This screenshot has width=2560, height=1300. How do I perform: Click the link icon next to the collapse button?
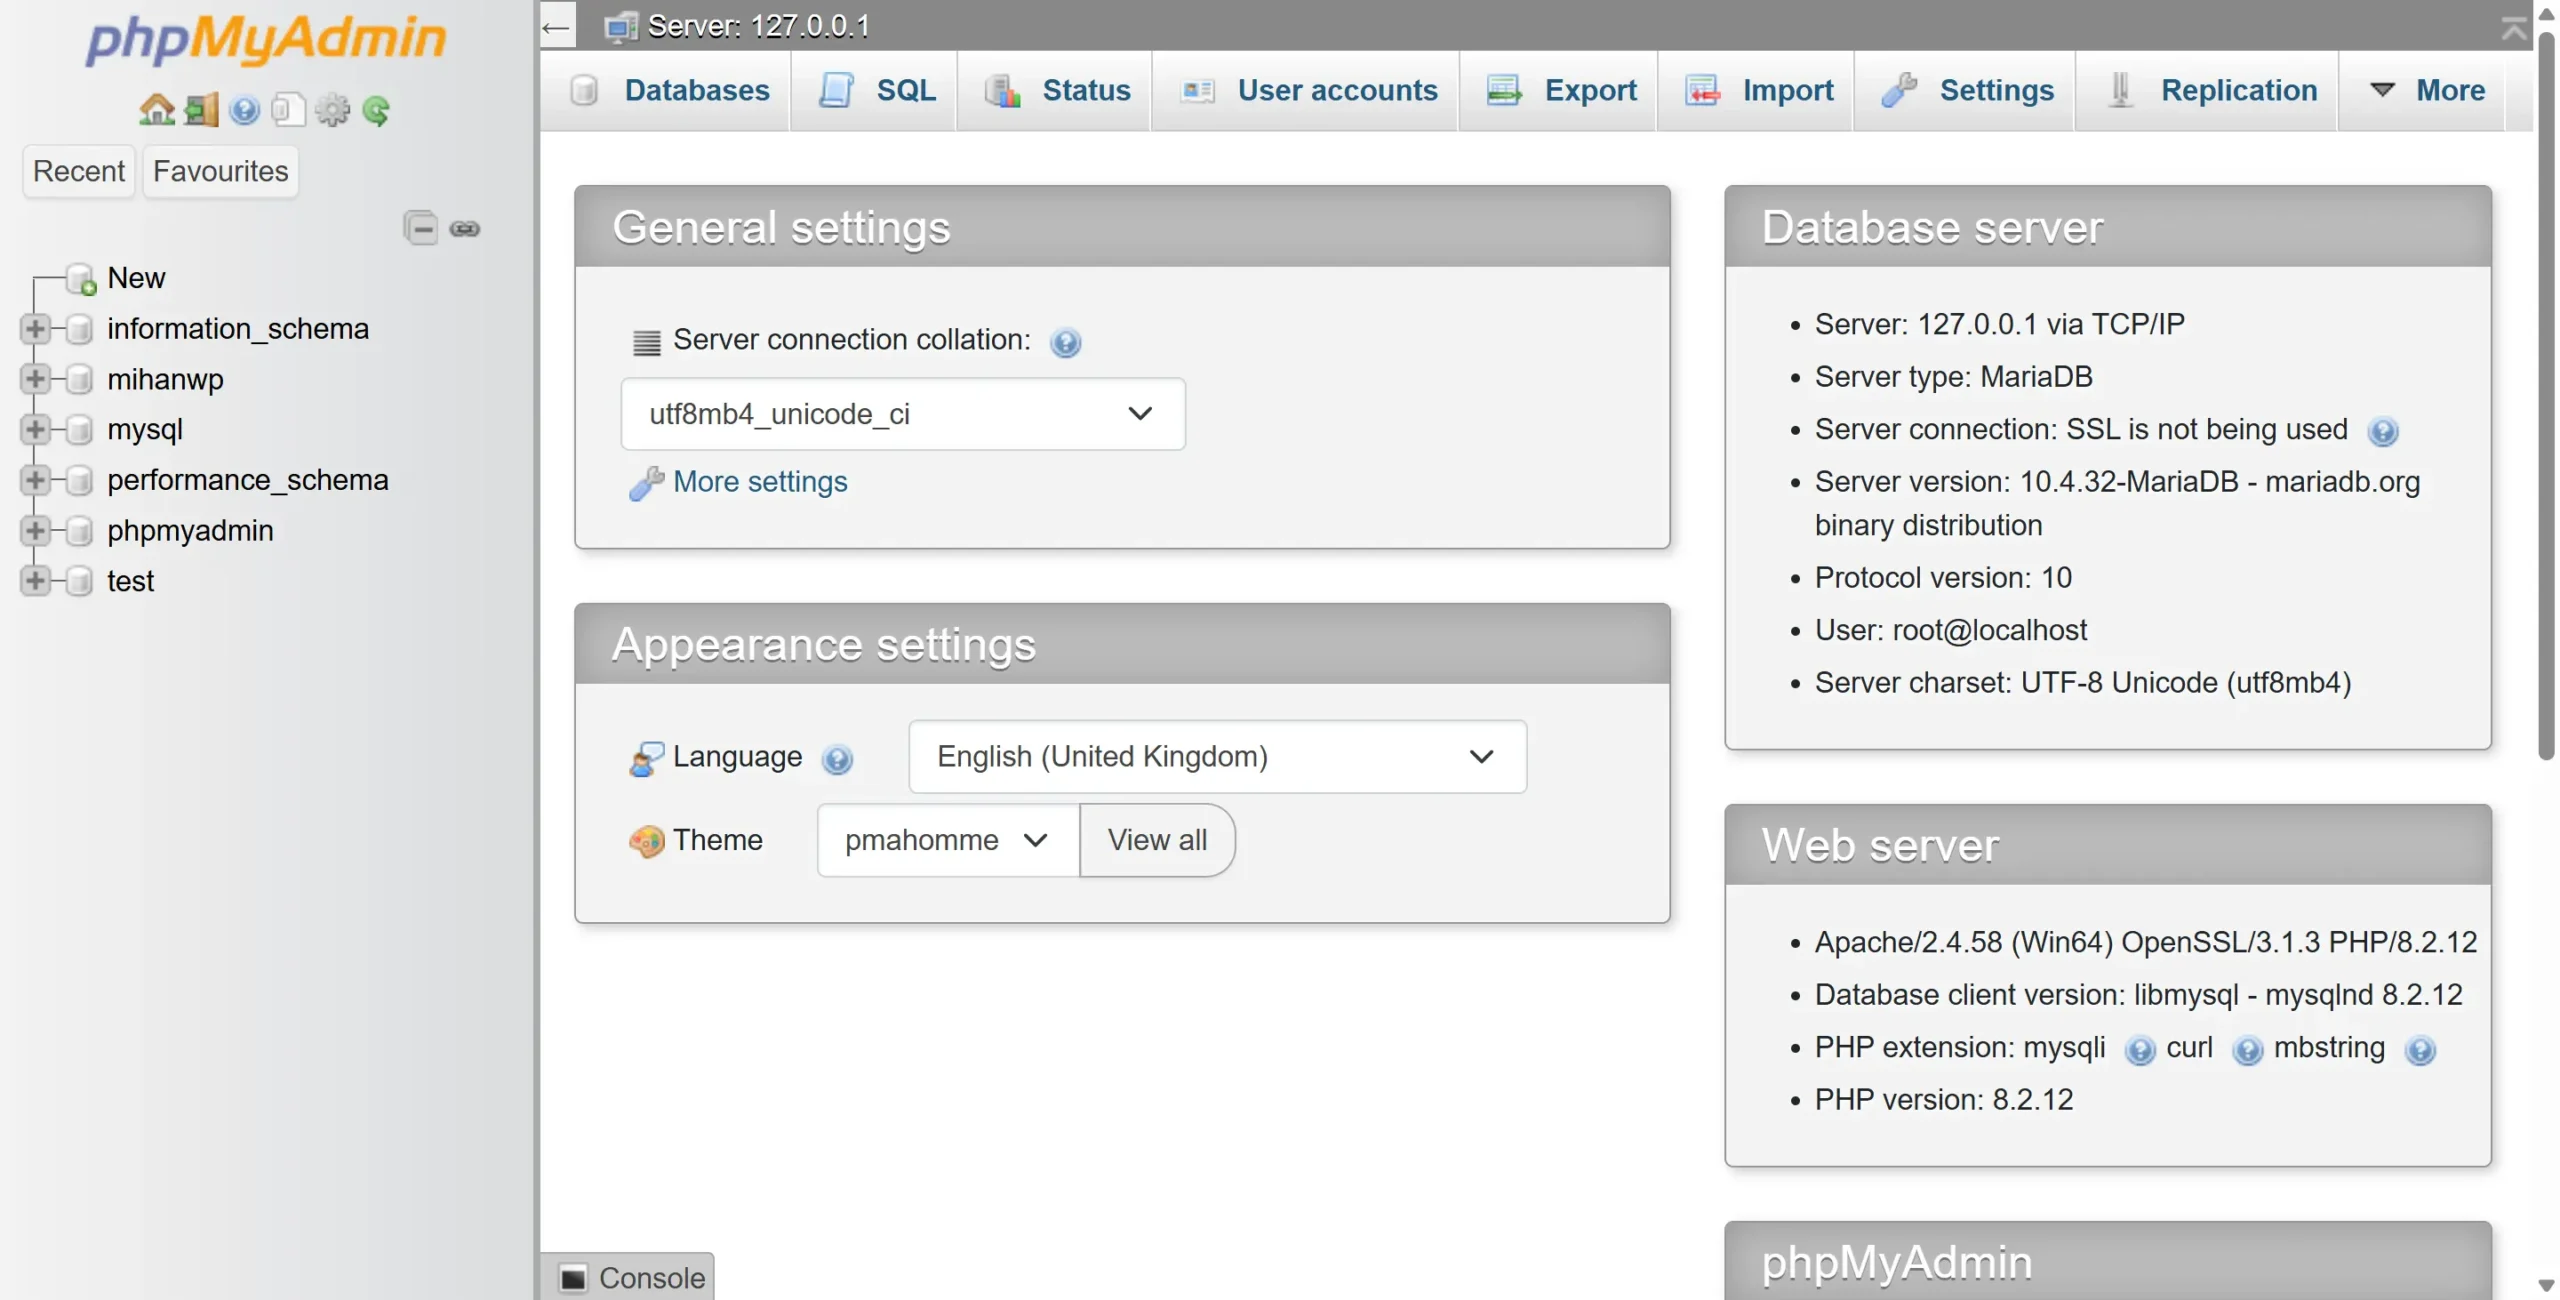tap(466, 228)
